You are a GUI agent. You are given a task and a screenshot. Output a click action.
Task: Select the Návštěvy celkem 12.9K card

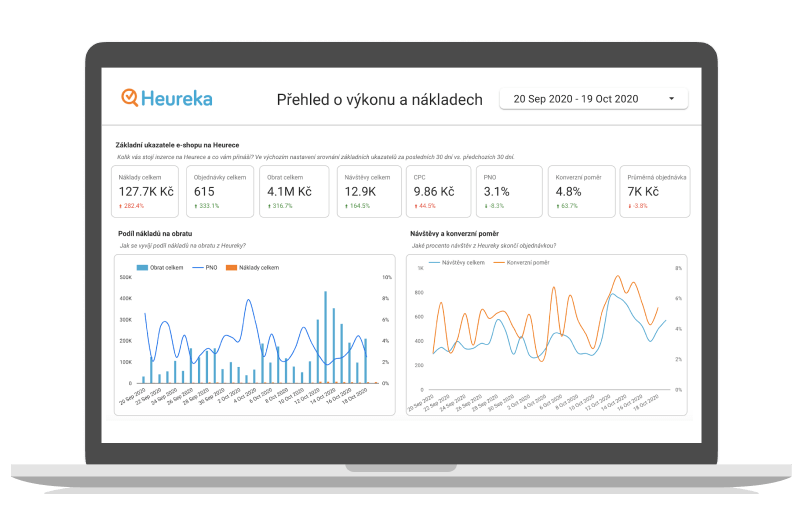367,190
